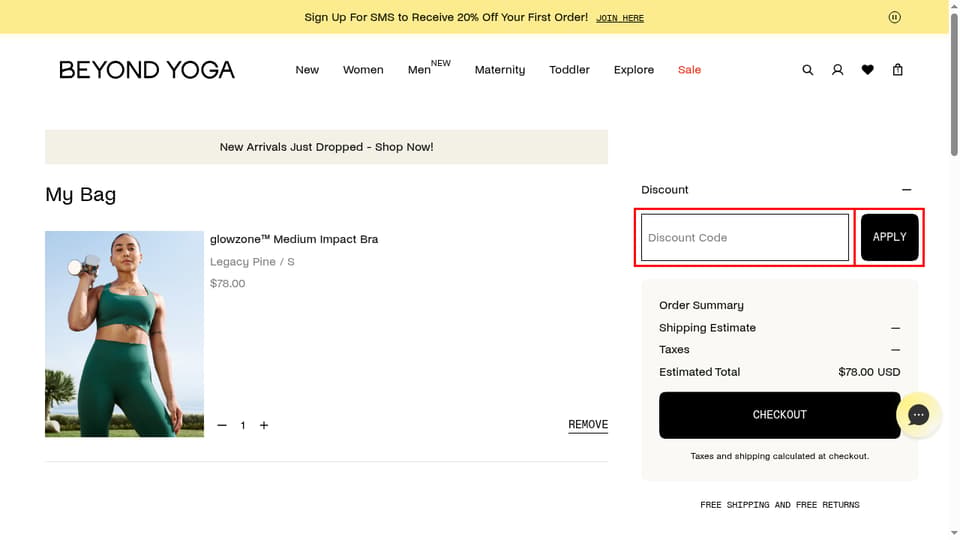Collapse the Discount section
The height and width of the screenshot is (540, 960).
click(907, 190)
